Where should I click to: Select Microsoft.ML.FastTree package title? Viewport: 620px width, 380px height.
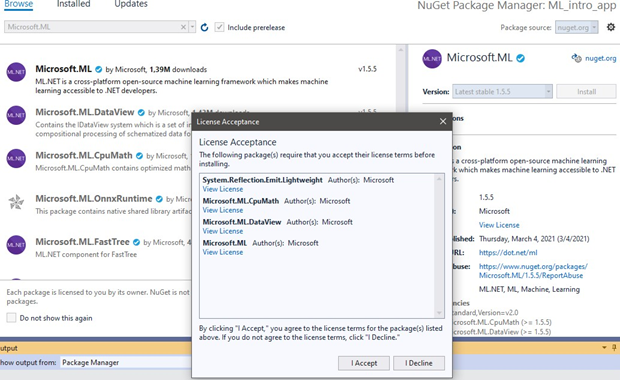point(82,241)
